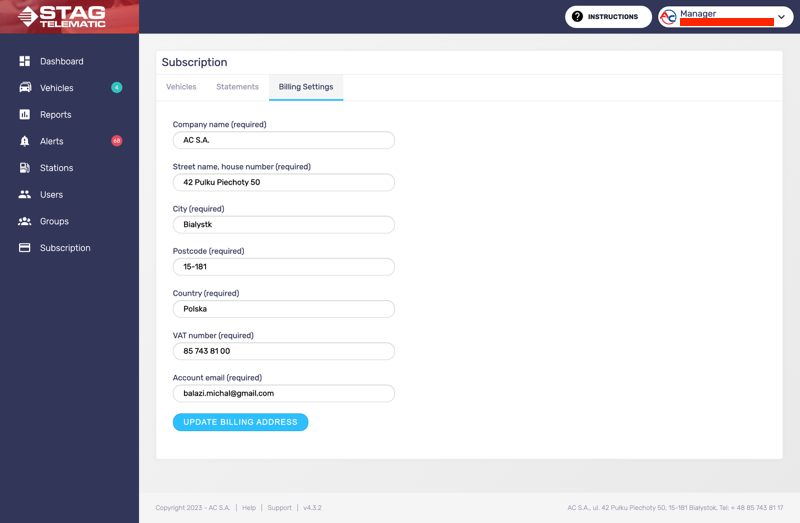Click the Manager role label
Image resolution: width=800 pixels, height=523 pixels.
click(698, 13)
